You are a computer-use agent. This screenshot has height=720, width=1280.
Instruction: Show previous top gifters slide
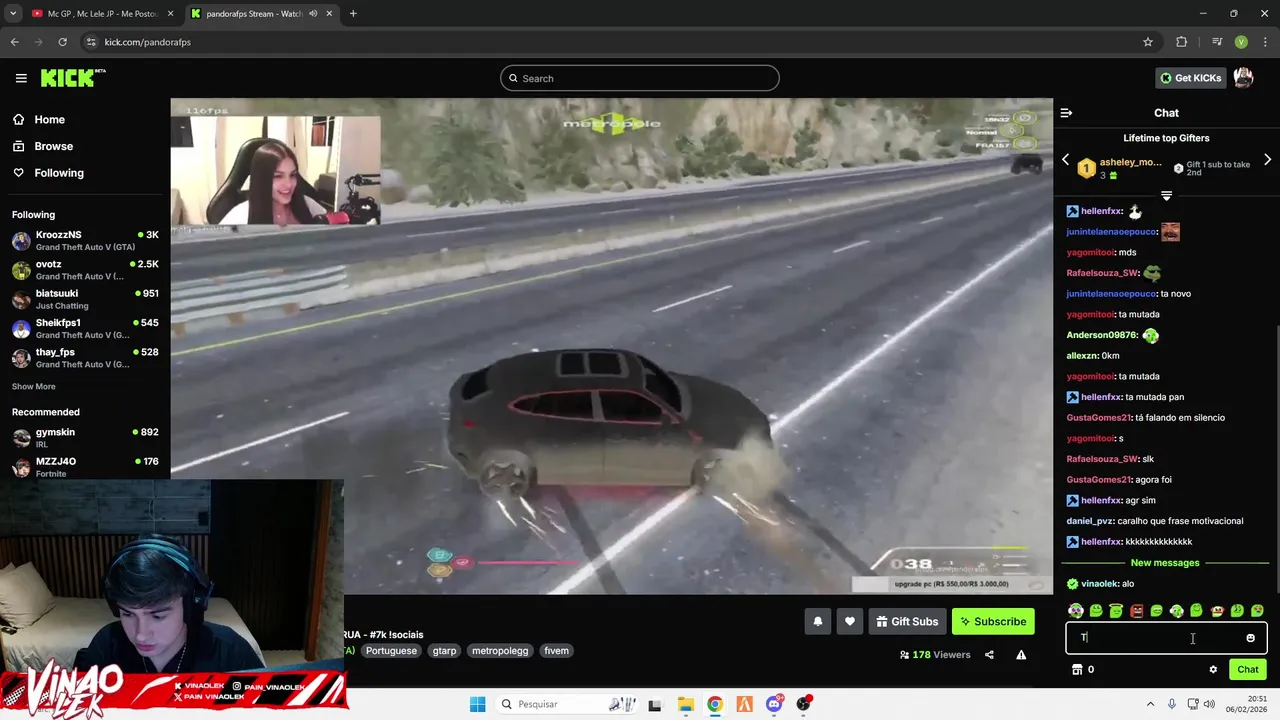(1065, 160)
